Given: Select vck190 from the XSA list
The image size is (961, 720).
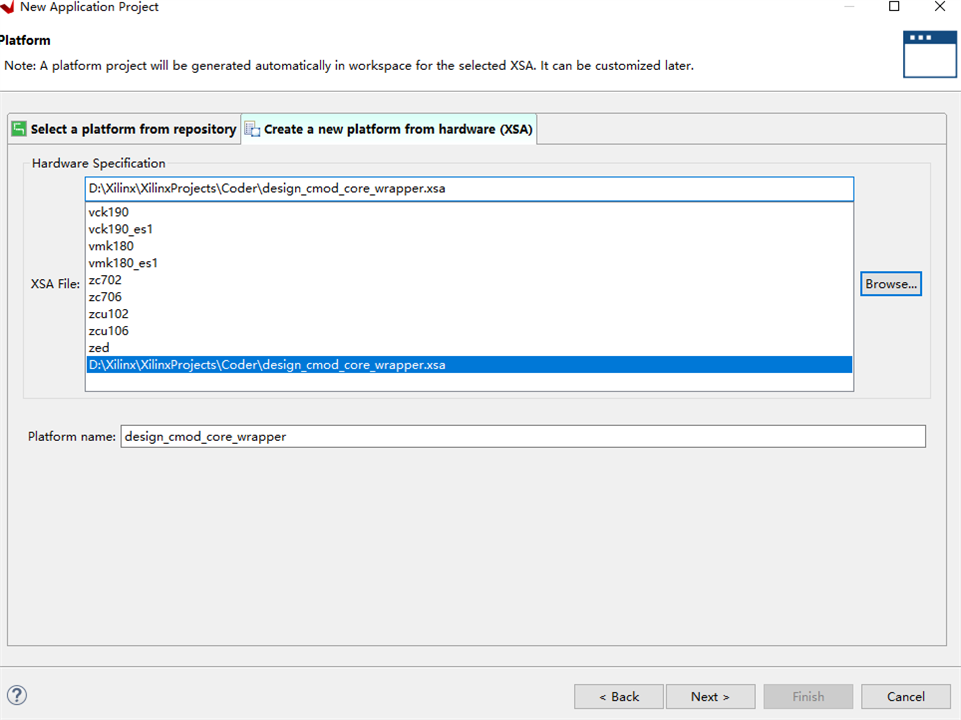Looking at the screenshot, I should [109, 212].
